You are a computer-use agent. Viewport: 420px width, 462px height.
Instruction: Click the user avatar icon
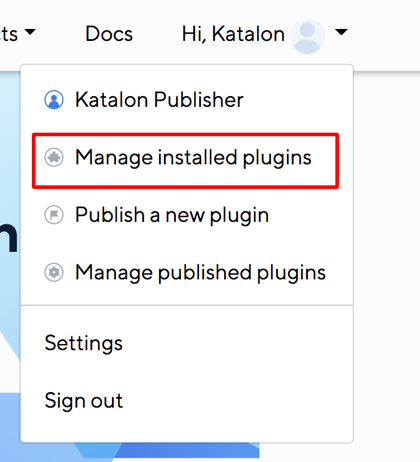coord(307,36)
